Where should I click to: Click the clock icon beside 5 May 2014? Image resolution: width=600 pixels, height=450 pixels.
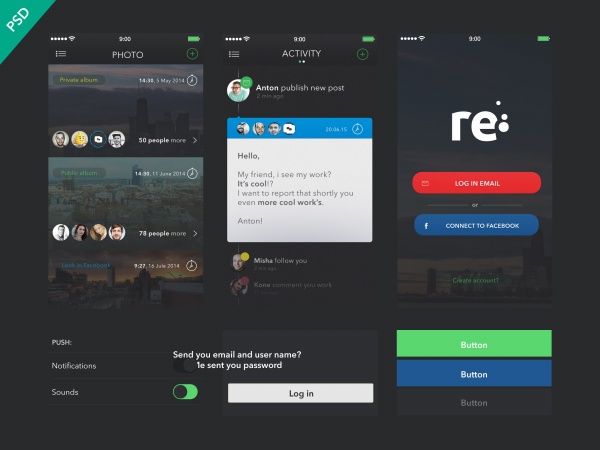point(192,80)
